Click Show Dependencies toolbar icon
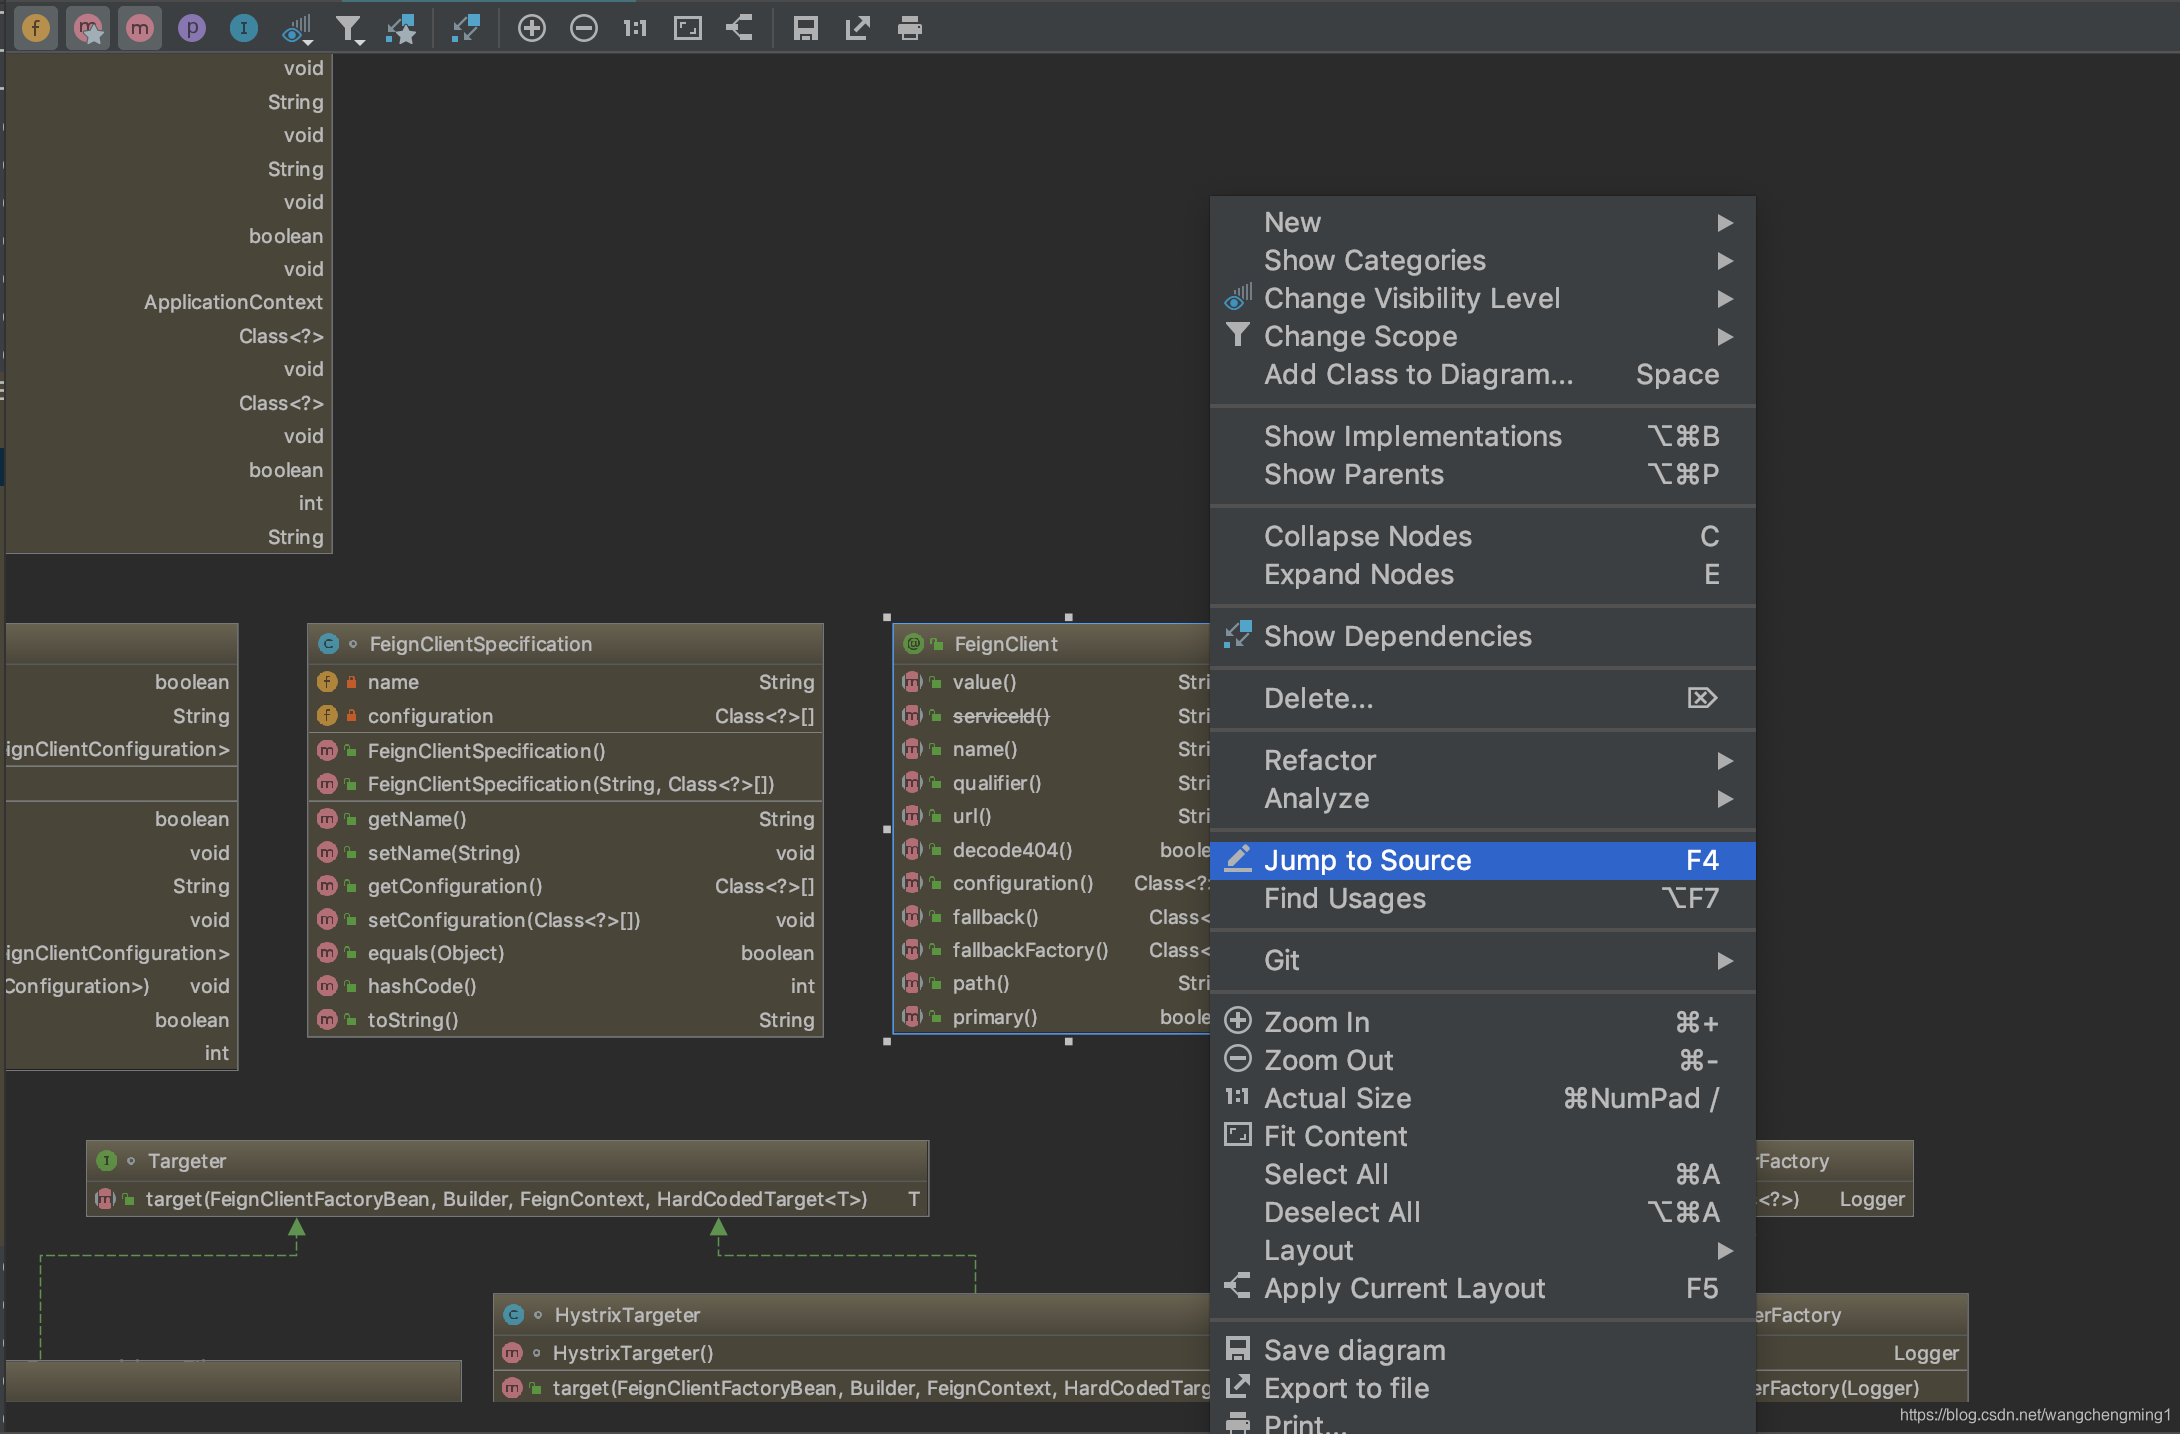 coord(465,28)
